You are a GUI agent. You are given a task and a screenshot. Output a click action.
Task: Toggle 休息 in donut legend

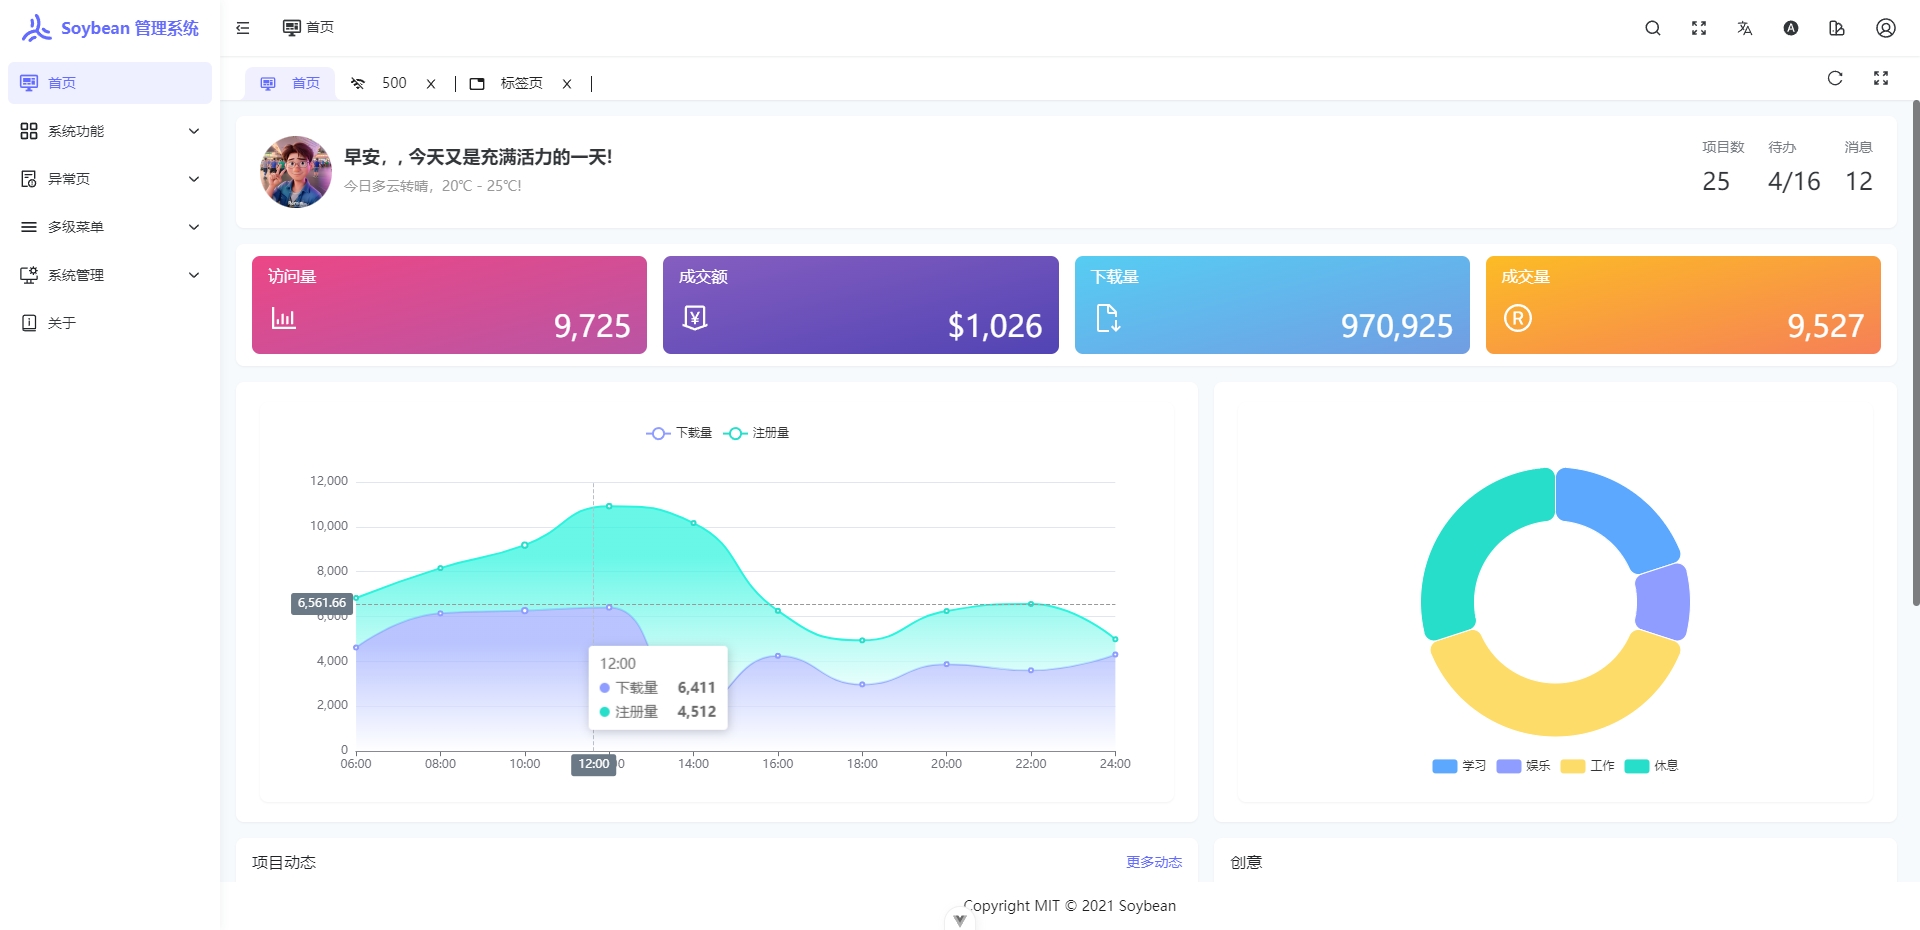pyautogui.click(x=1651, y=766)
